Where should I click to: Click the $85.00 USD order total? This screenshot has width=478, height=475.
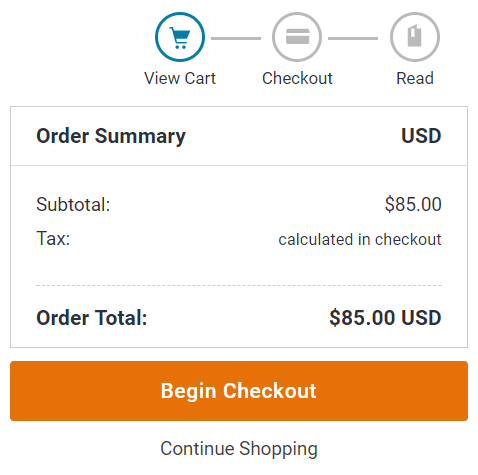point(385,317)
